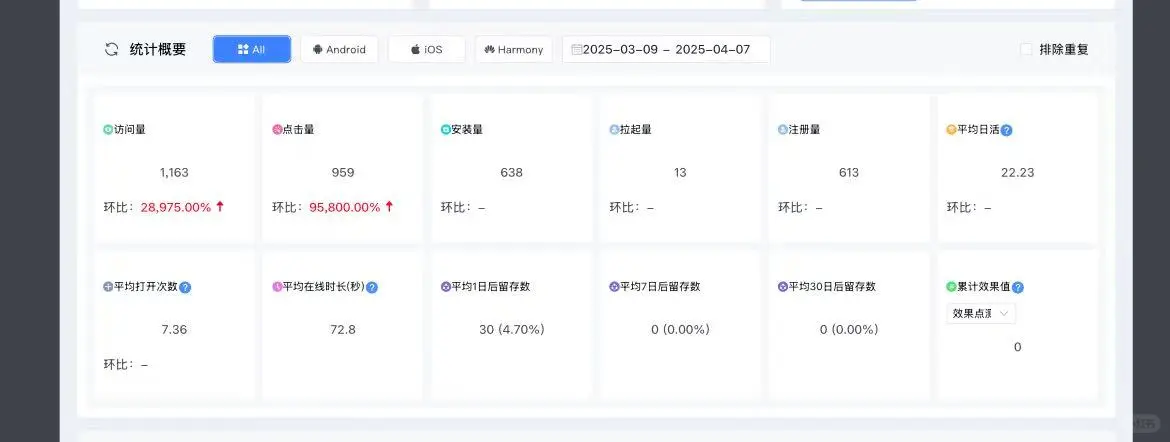Image resolution: width=1170 pixels, height=442 pixels.
Task: Click the 点击量 pink metric icon
Action: [x=277, y=129]
